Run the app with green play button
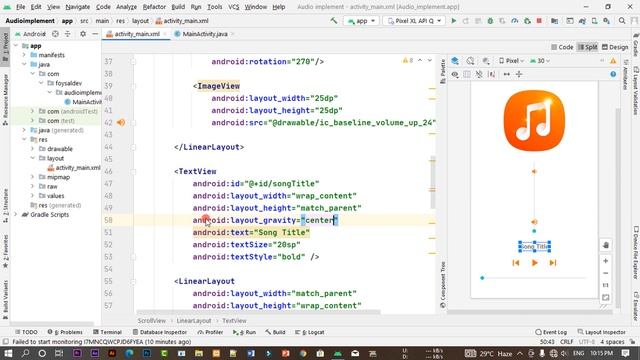 pyautogui.click(x=453, y=21)
